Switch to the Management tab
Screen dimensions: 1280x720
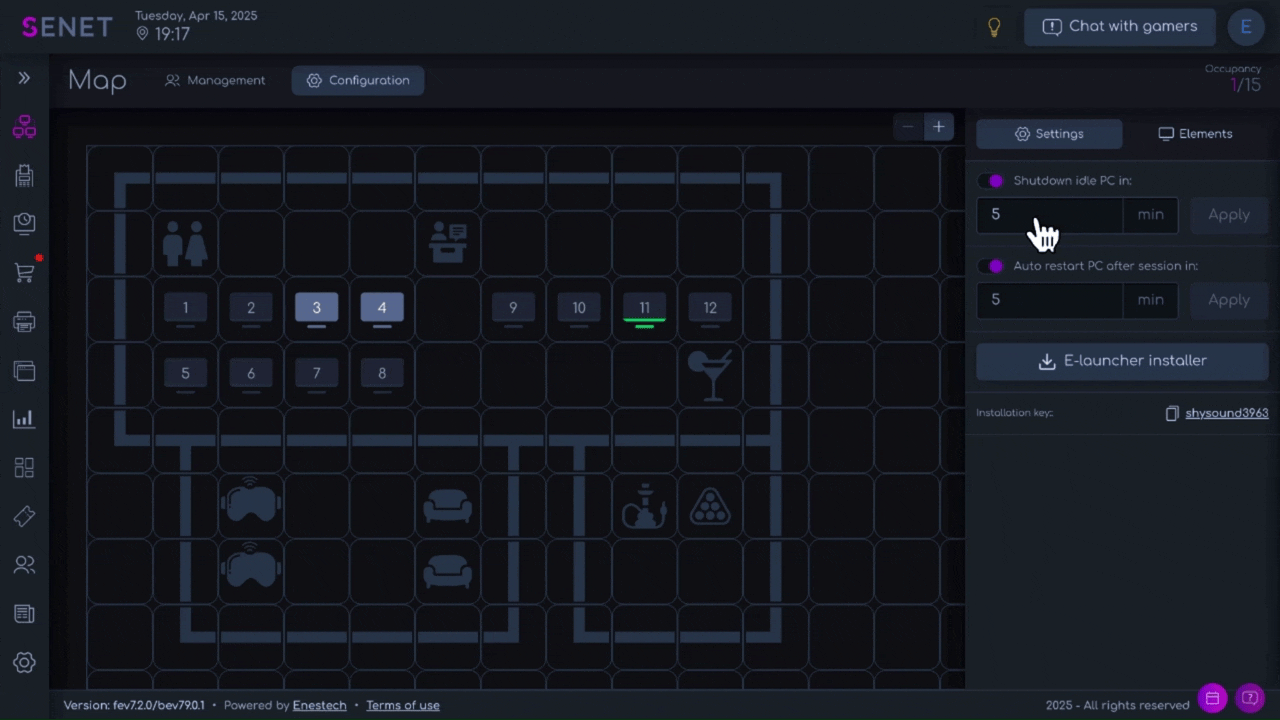[216, 81]
